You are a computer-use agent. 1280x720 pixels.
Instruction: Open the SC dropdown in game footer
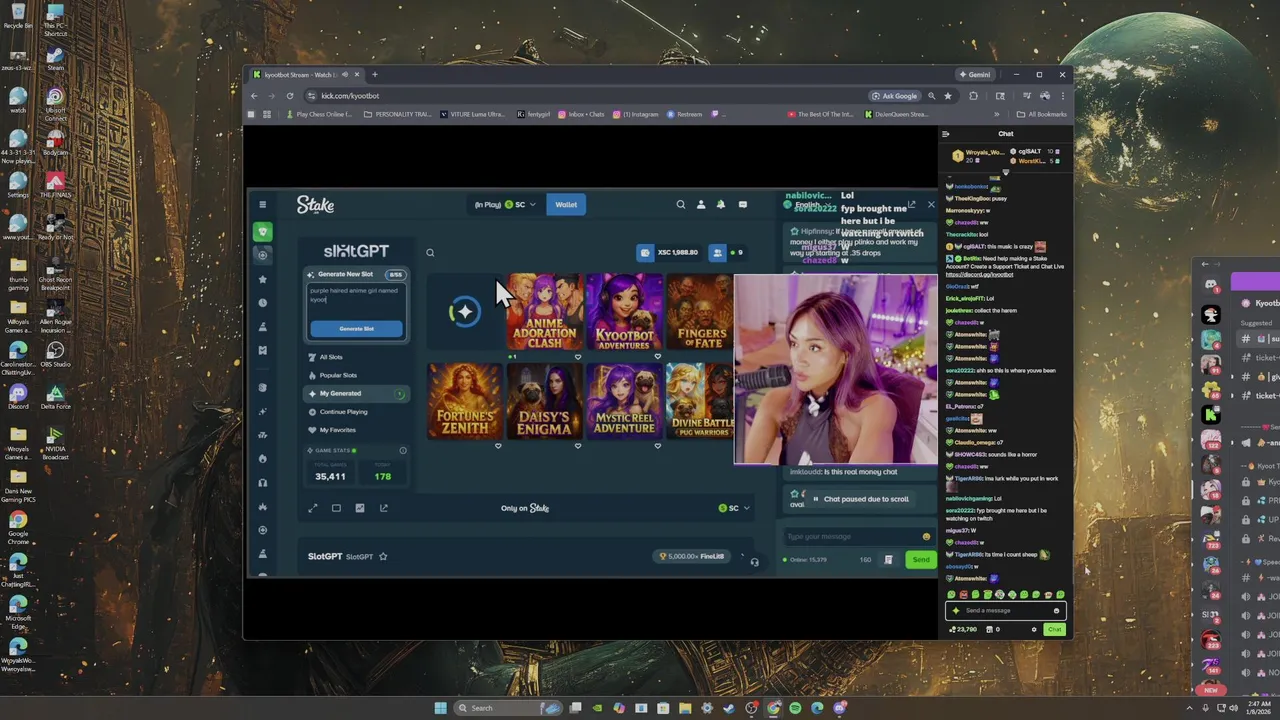coord(734,508)
